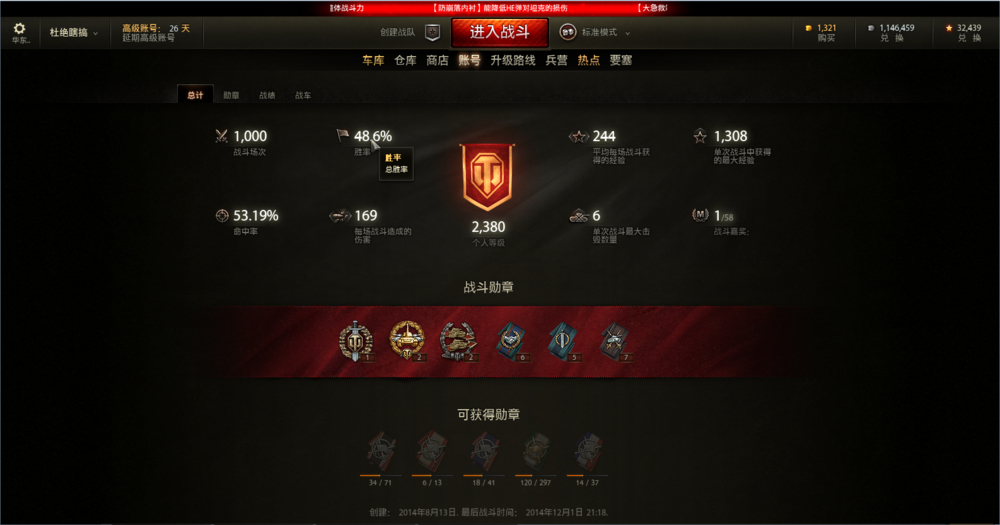The image size is (1000, 525).
Task: Click the red ribbon badge with count 7
Action: tap(615, 341)
